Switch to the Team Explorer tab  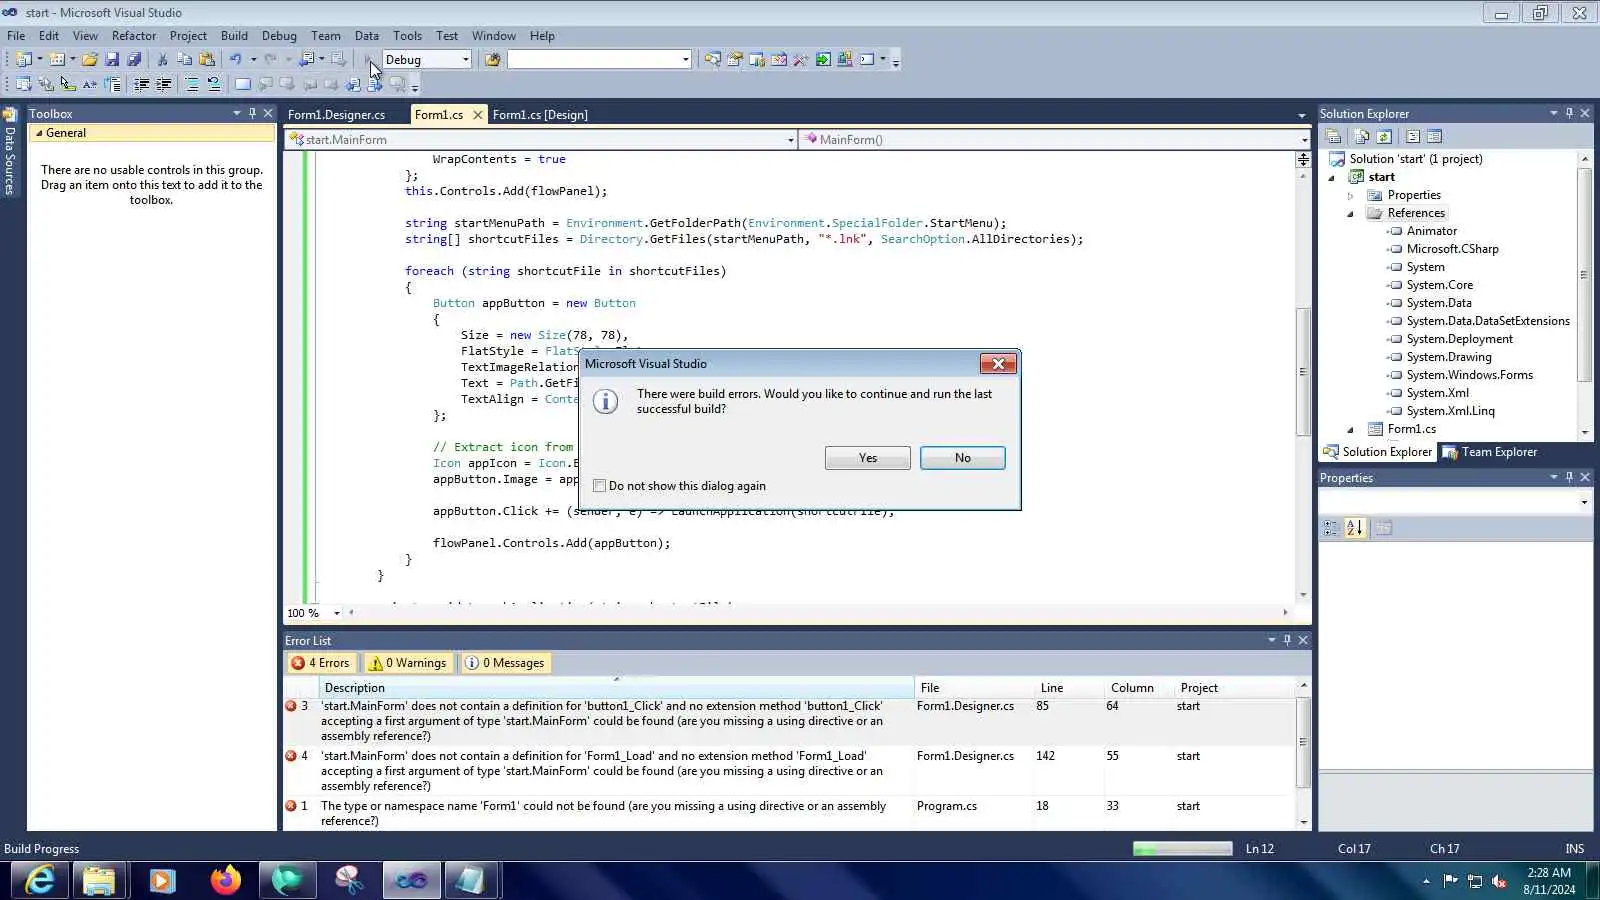tap(1490, 452)
